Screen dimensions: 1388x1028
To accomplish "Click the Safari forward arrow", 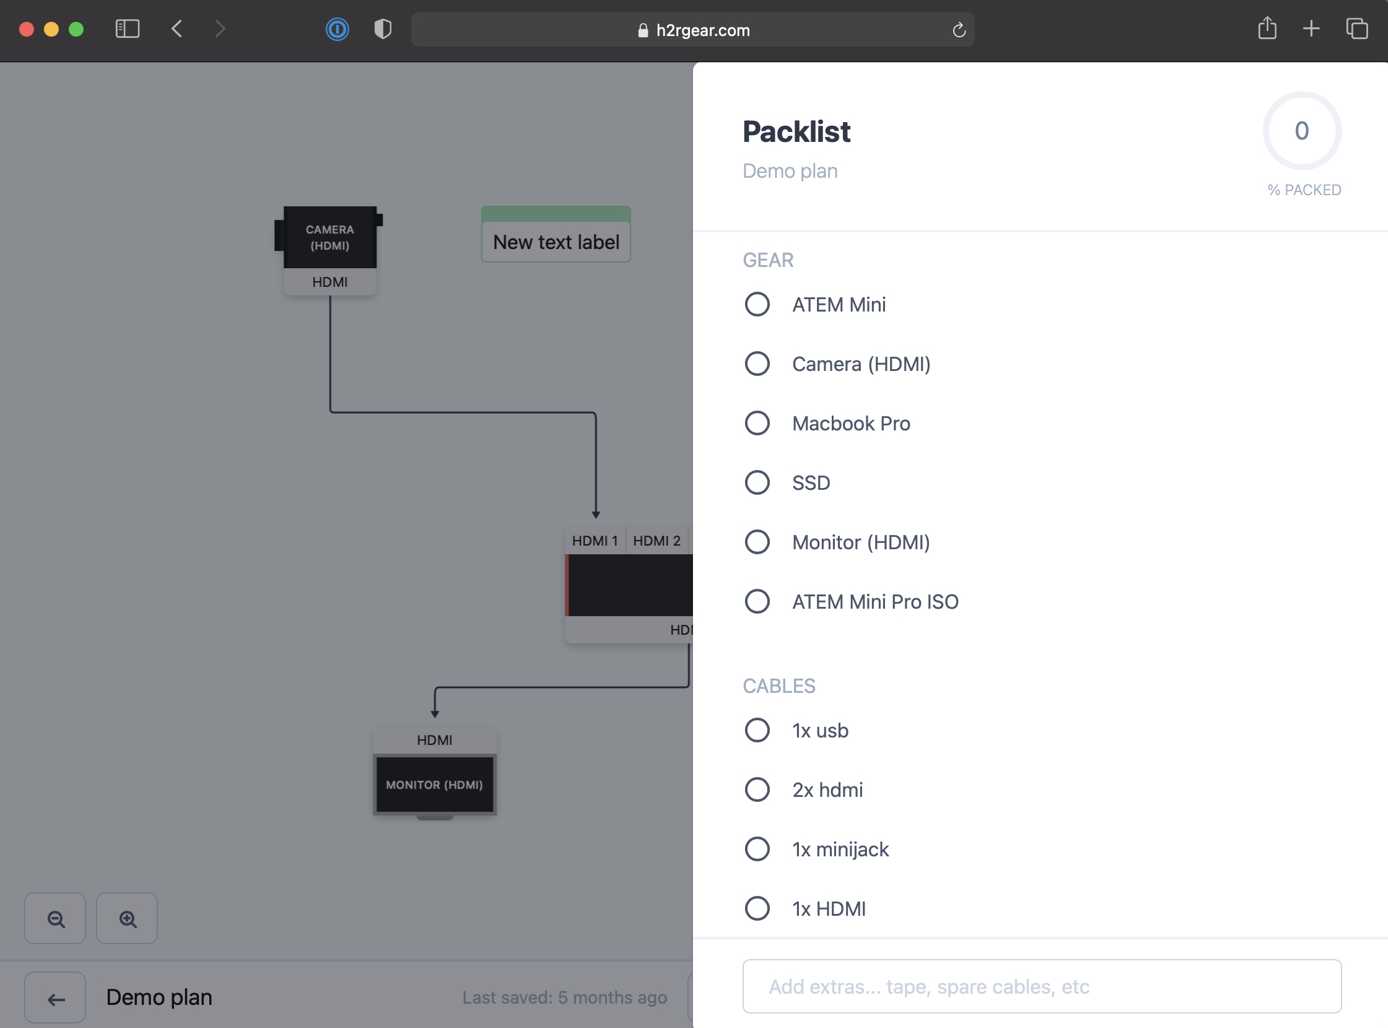I will tap(220, 29).
